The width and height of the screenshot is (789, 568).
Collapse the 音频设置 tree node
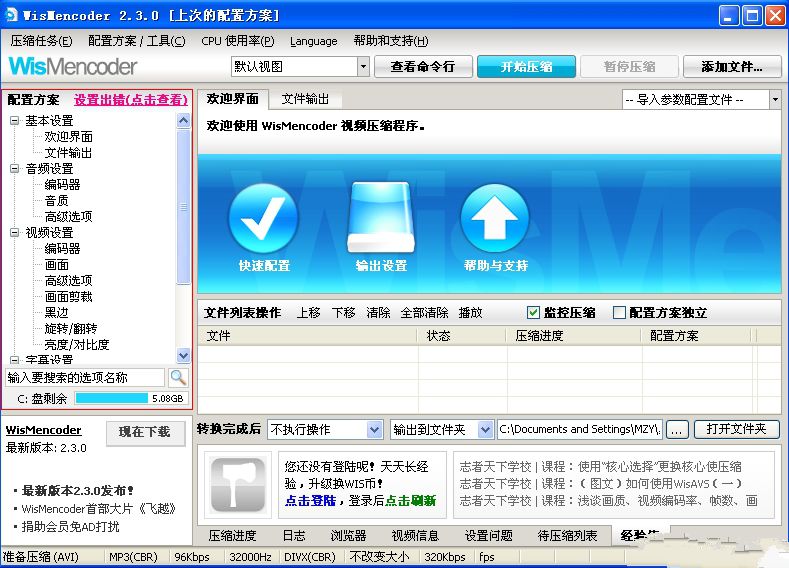tap(15, 169)
